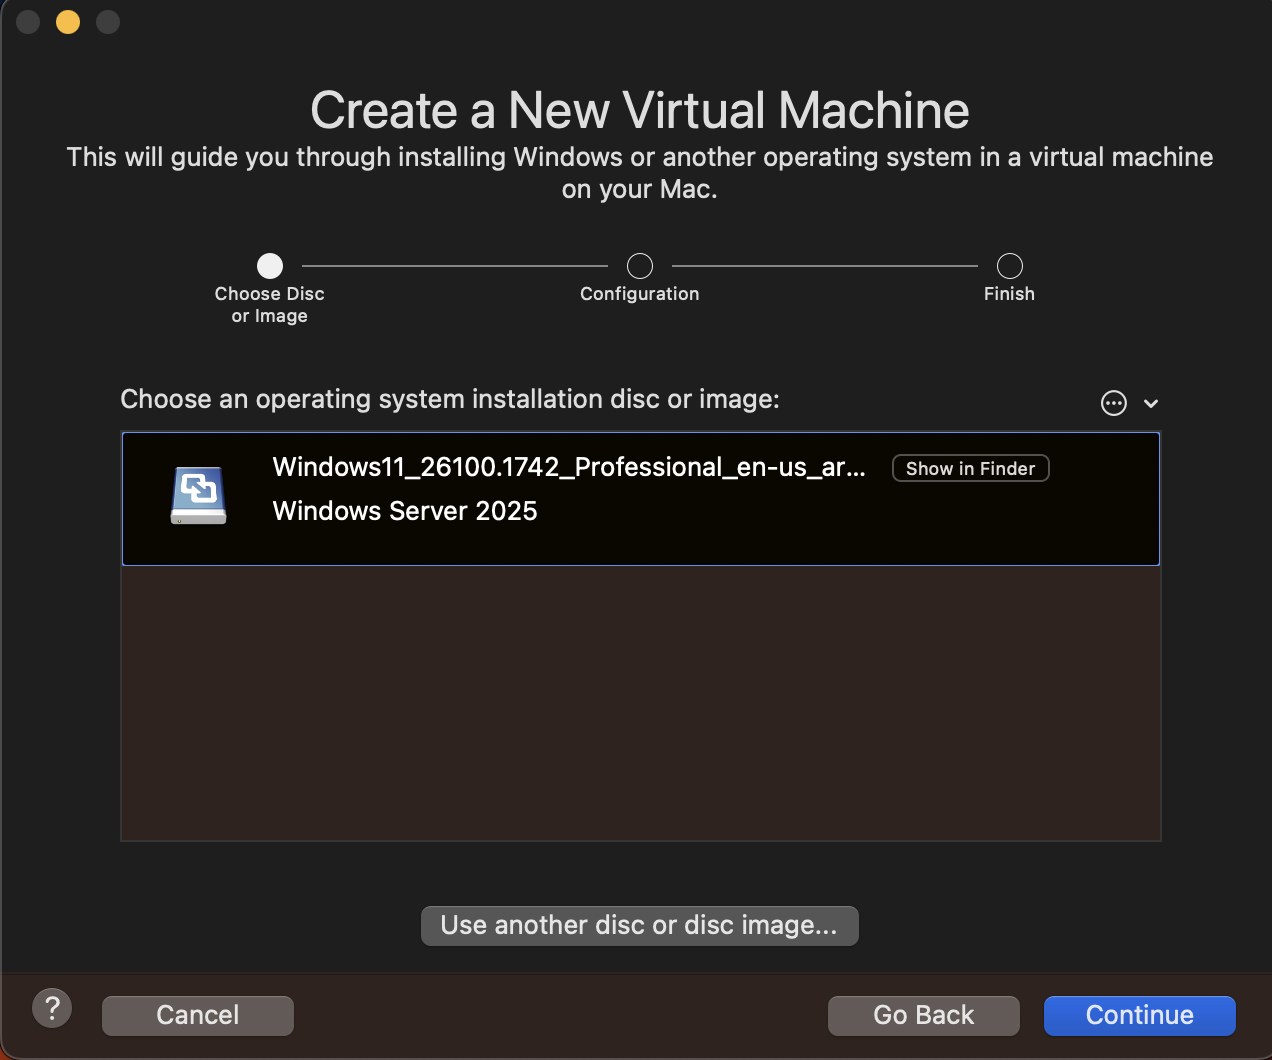
Task: Select the Windows Server 2025 label
Action: [405, 511]
